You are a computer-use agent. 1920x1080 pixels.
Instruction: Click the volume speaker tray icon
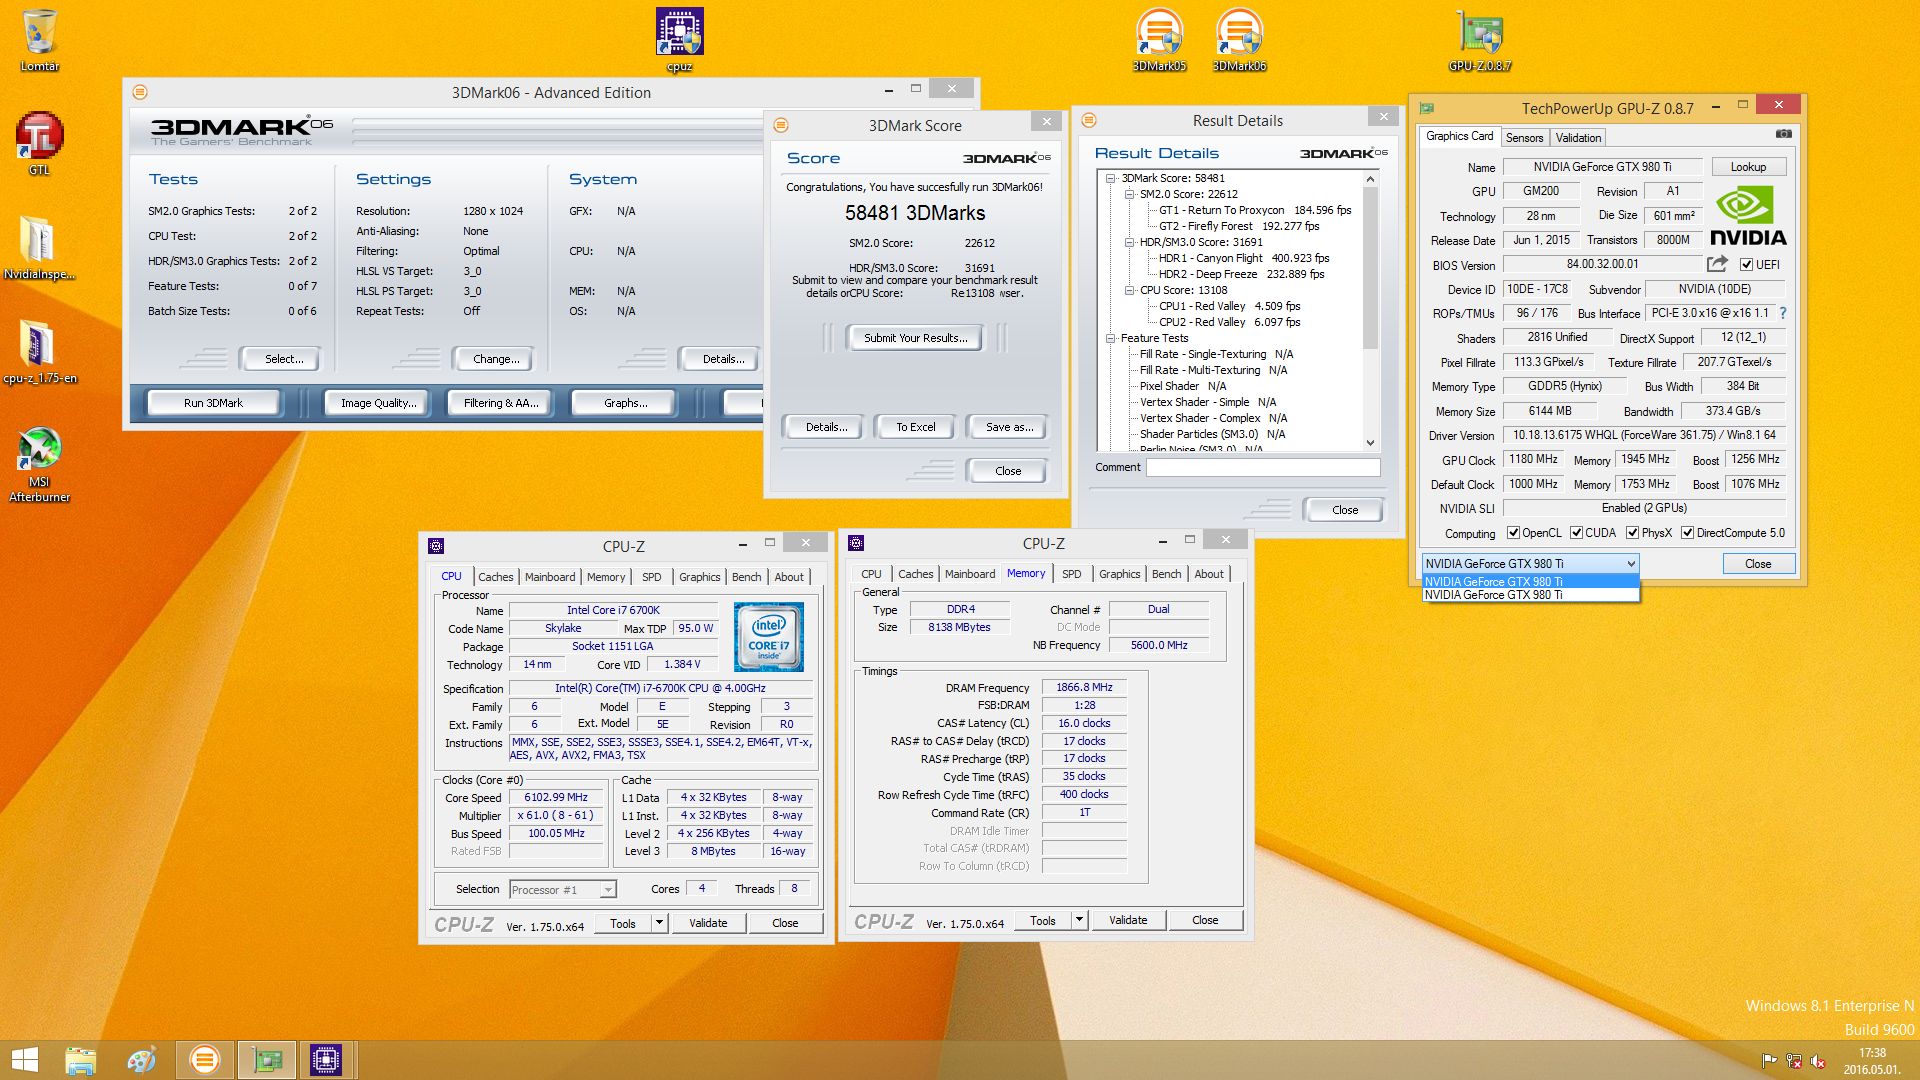pos(1818,1061)
